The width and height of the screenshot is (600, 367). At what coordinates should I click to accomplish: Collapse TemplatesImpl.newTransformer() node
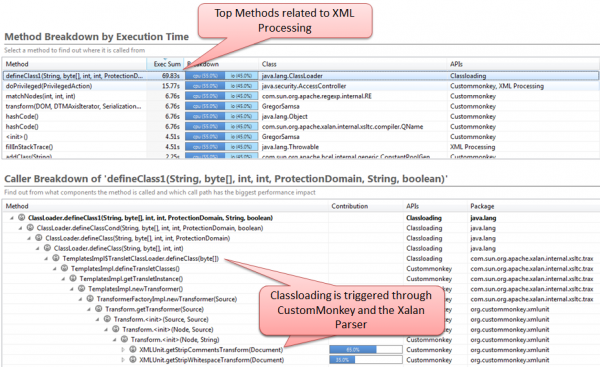(x=72, y=289)
